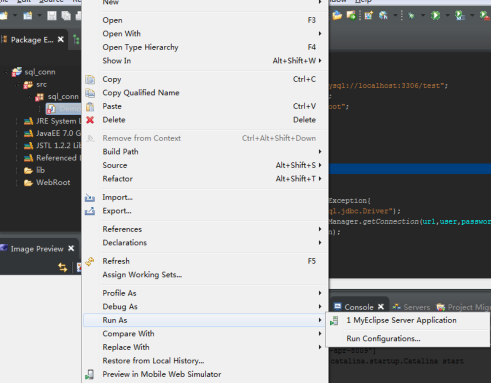Select the sql_conn package under src
Viewport: 491px width, 383px height.
tap(57, 97)
